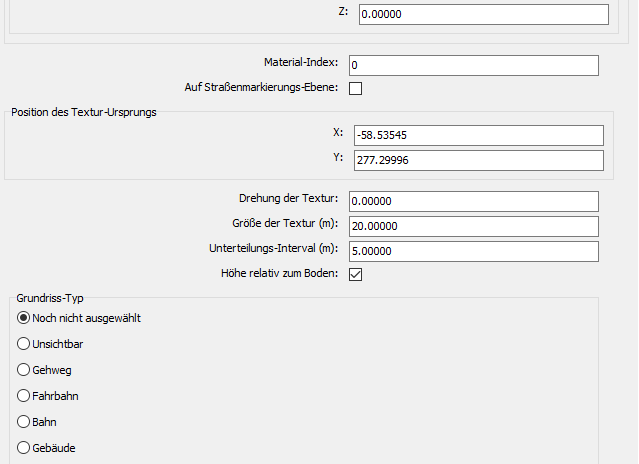Viewport: 639px width, 464px height.
Task: Focus the Größe der Textur field
Action: 473,226
